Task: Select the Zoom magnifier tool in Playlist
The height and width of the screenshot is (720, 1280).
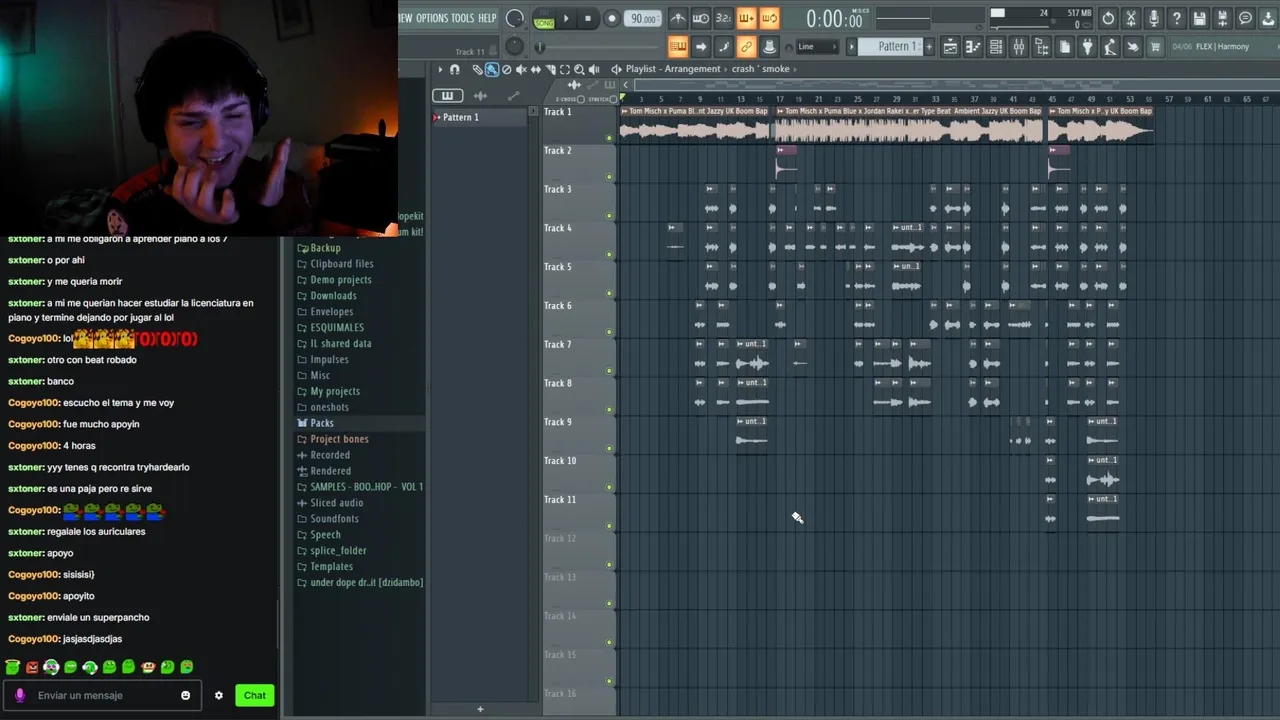Action: click(579, 69)
